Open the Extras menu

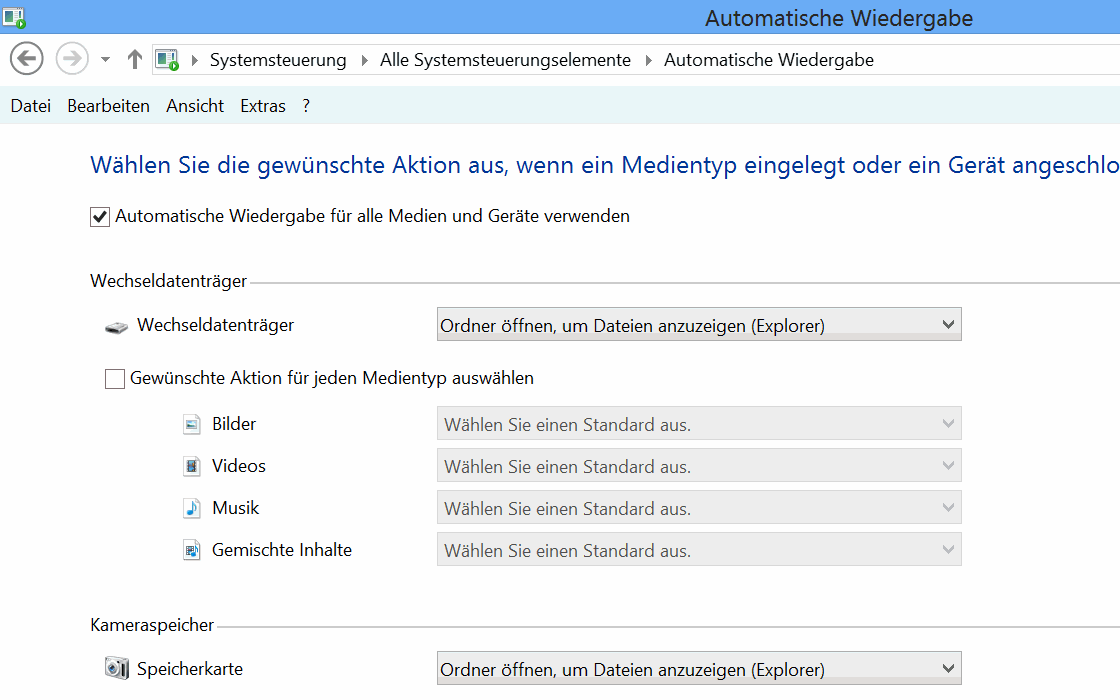click(x=263, y=106)
